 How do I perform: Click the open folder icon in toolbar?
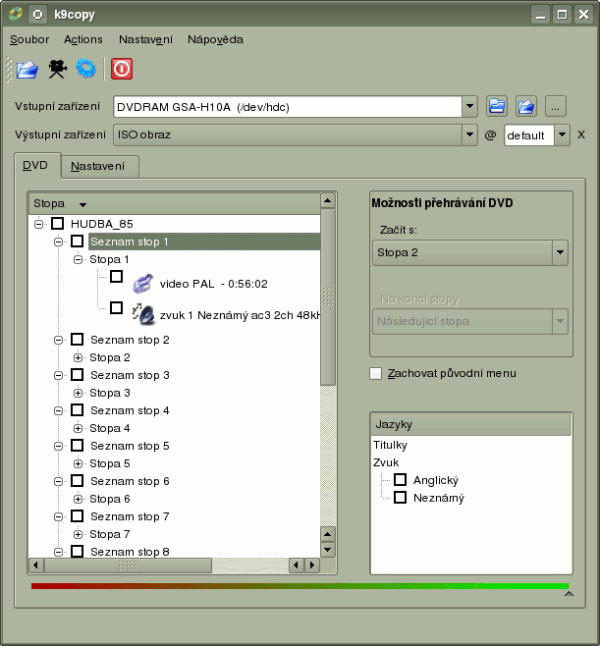(27, 69)
